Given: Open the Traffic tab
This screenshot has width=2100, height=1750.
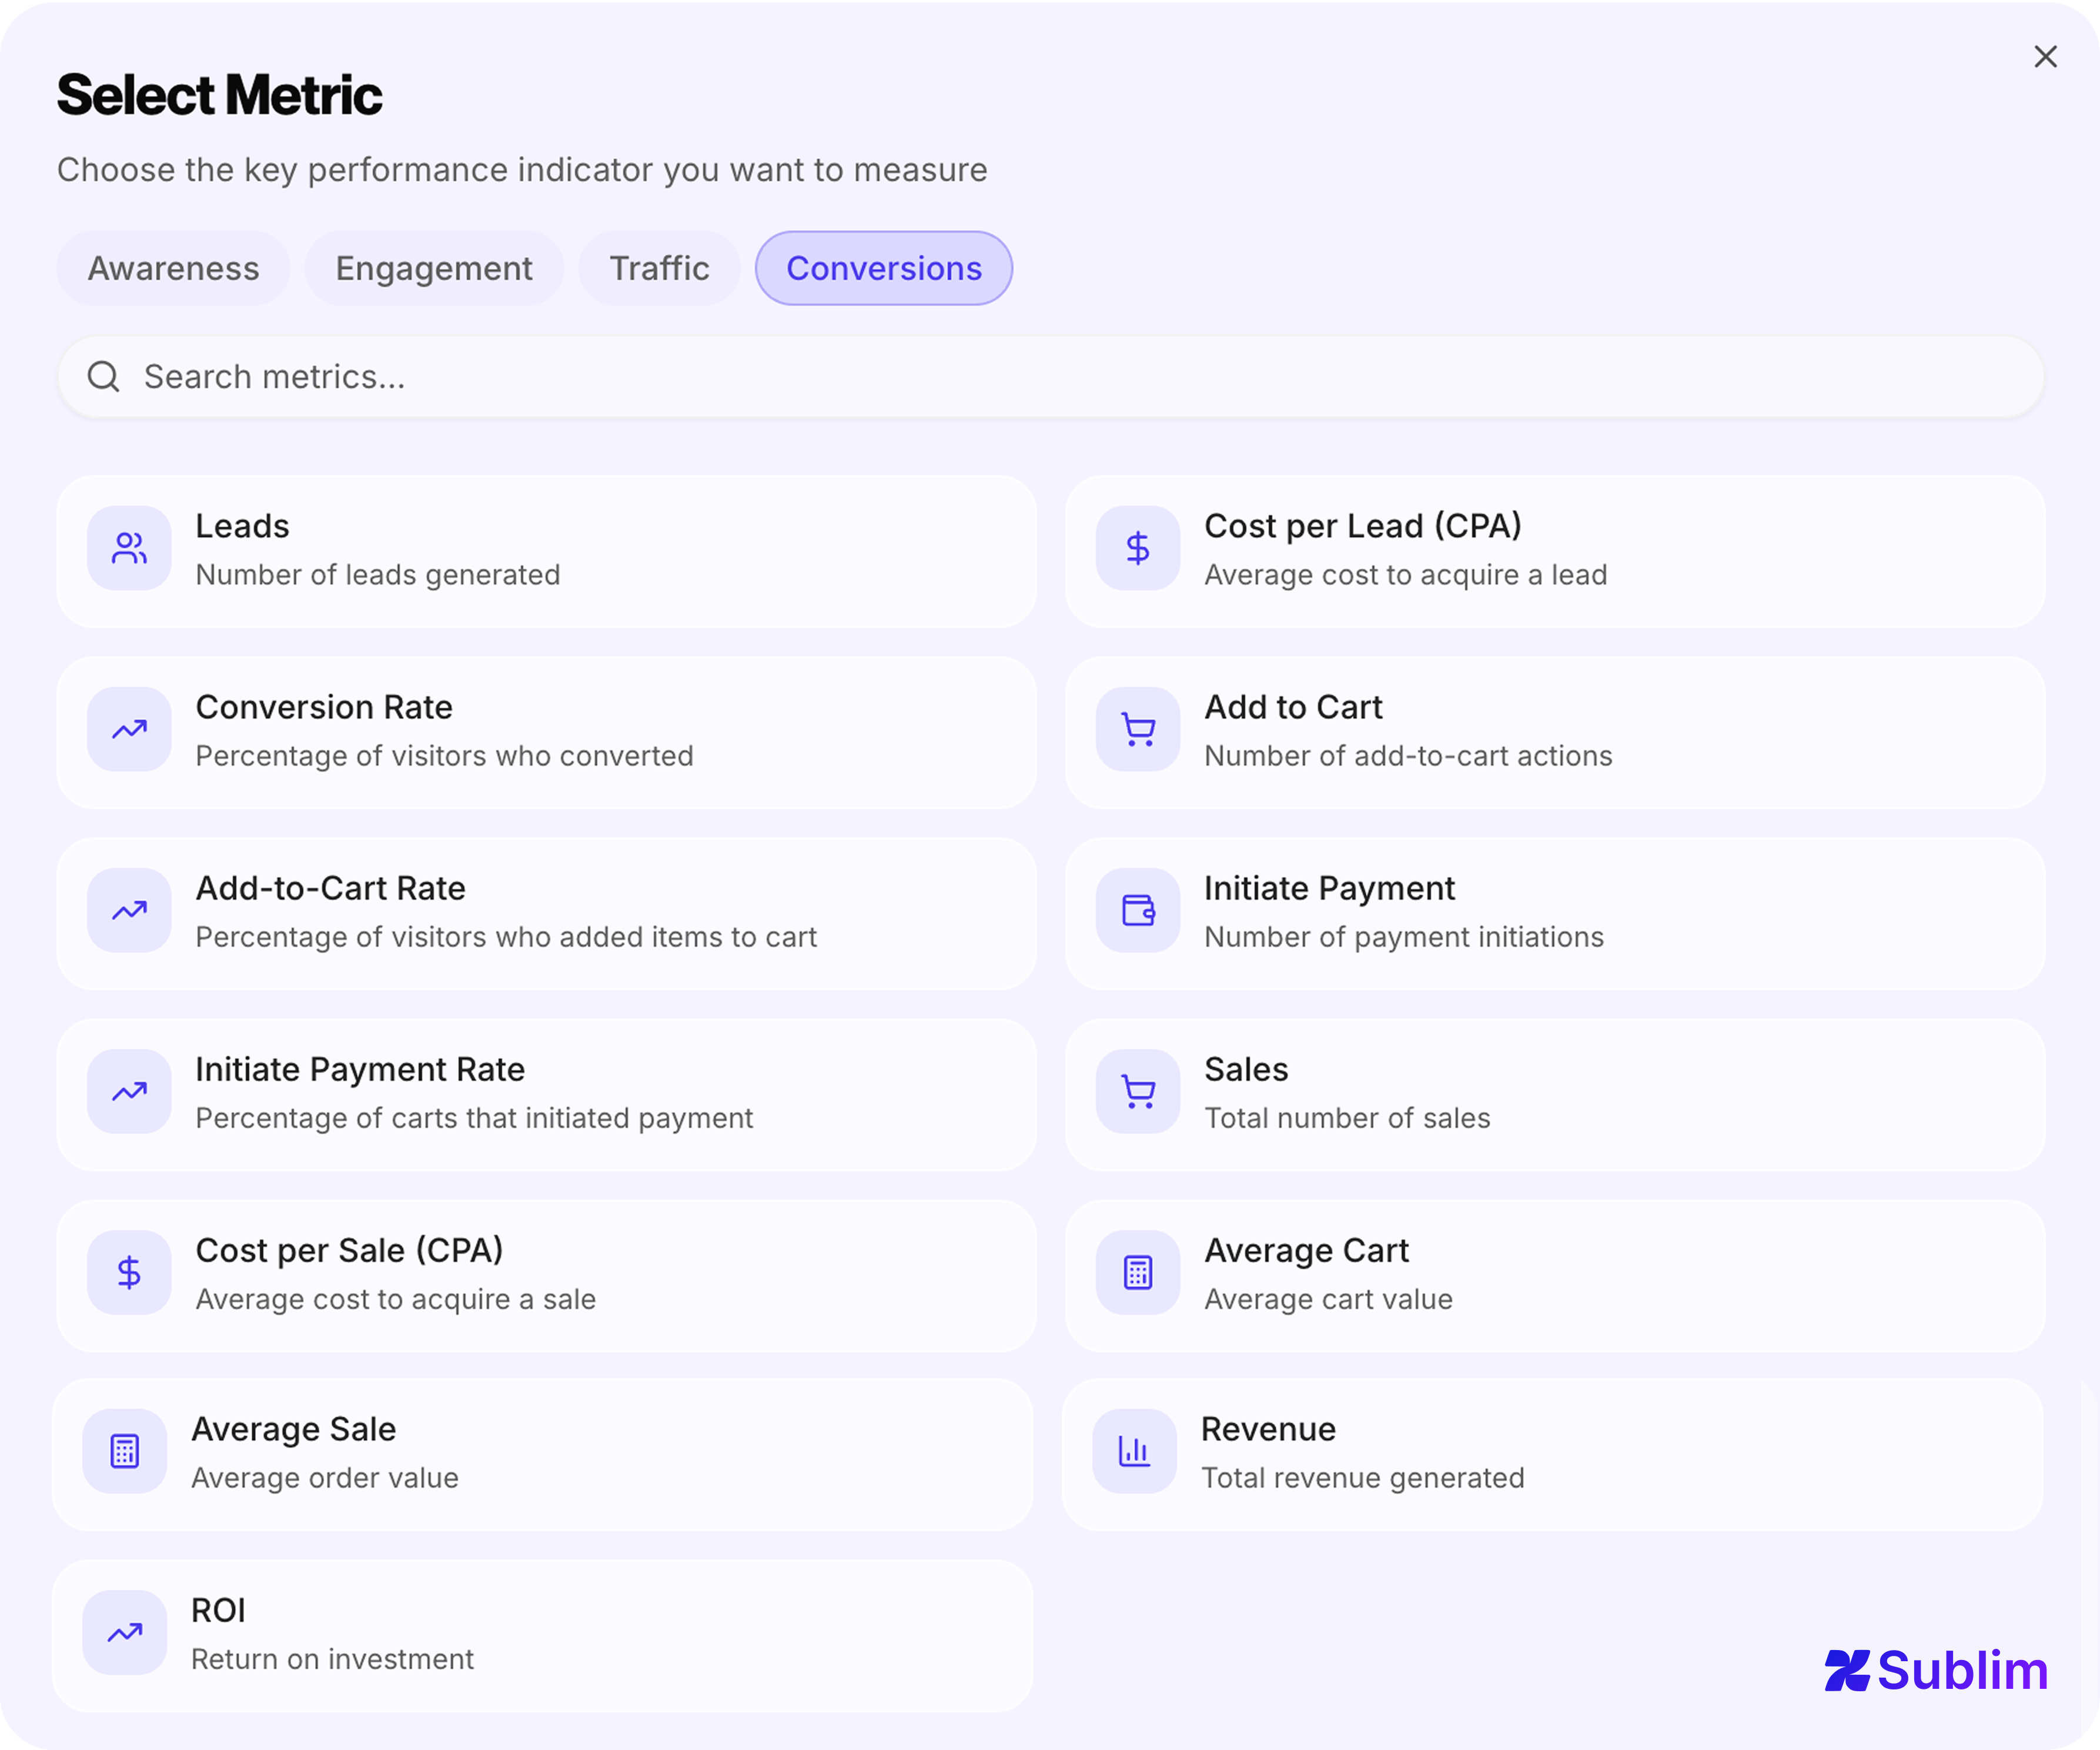Looking at the screenshot, I should [659, 268].
